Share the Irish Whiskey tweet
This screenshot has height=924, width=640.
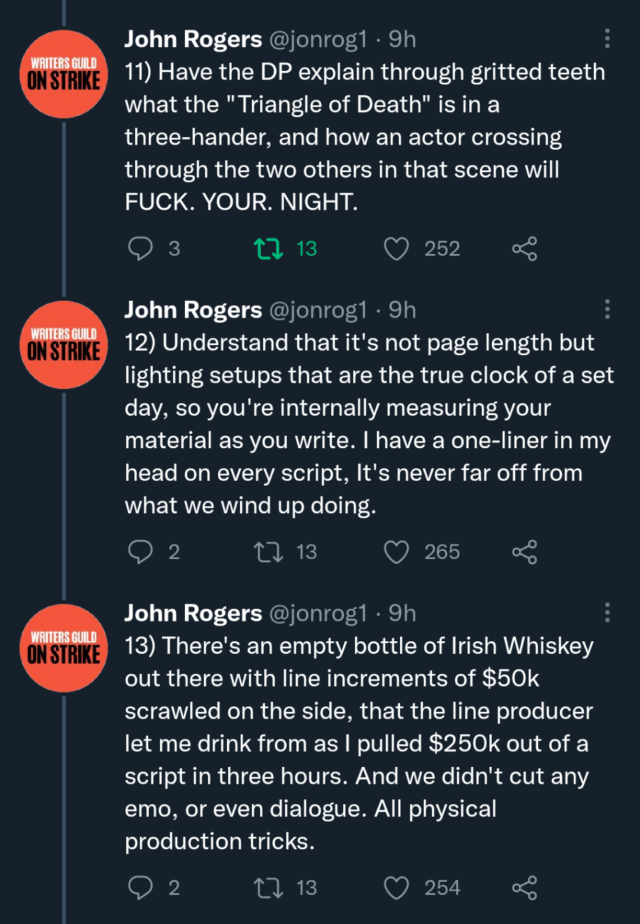(x=524, y=887)
